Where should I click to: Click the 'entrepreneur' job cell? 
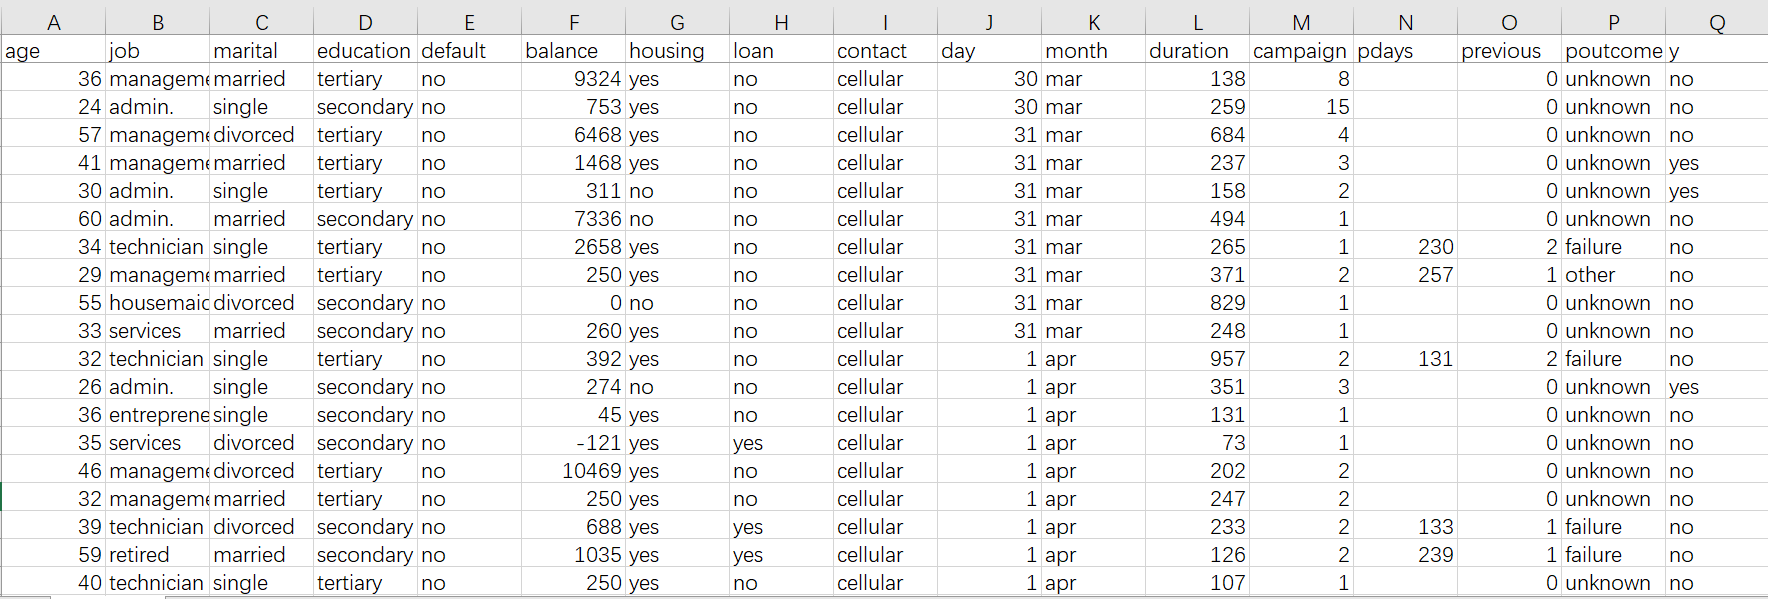point(158,415)
